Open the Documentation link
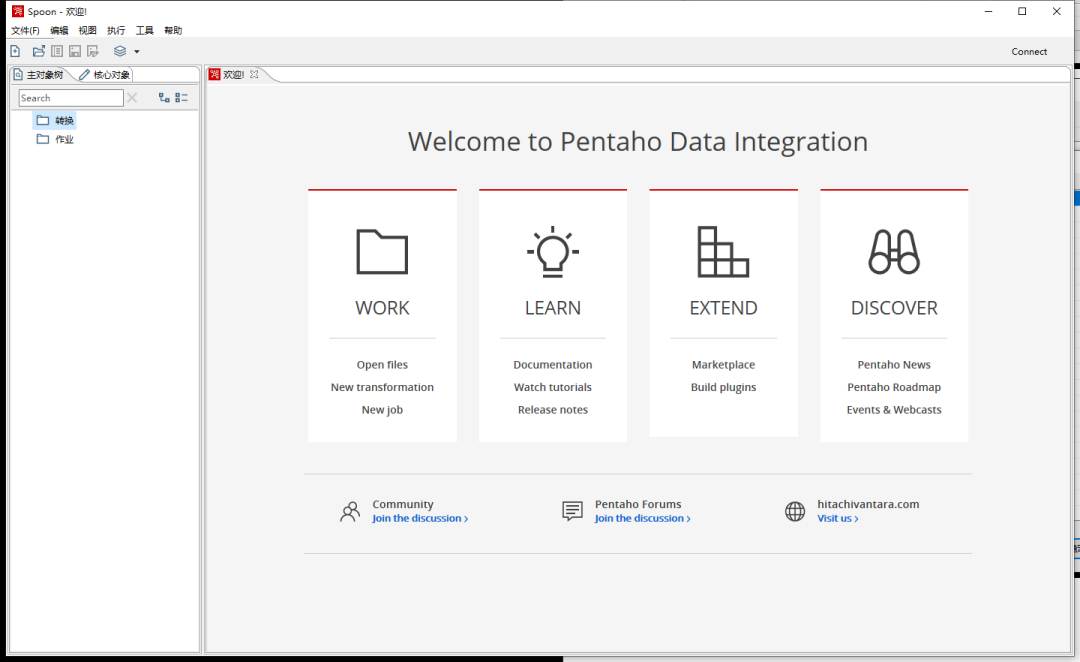This screenshot has width=1080, height=662. (x=552, y=364)
